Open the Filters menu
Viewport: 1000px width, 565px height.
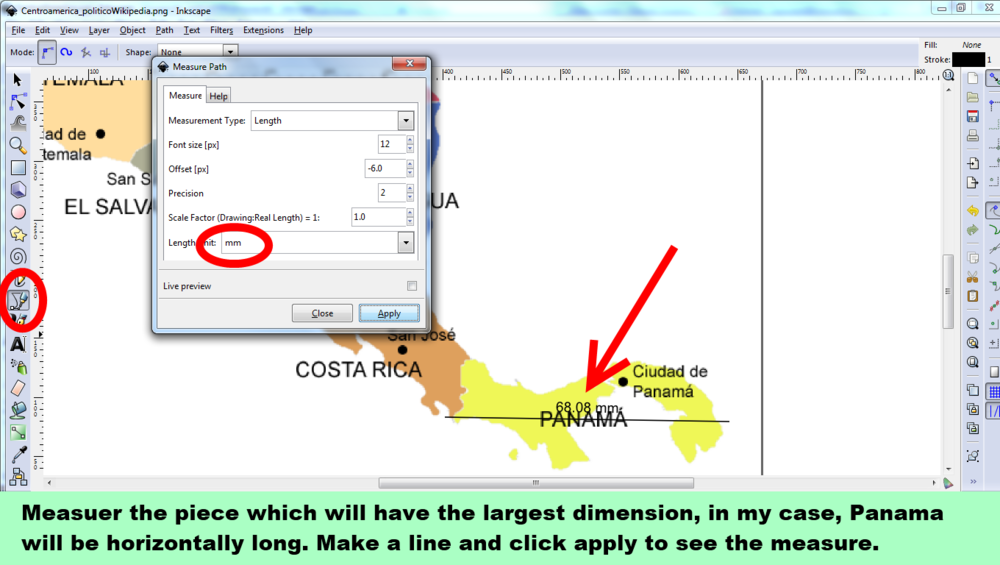[221, 30]
